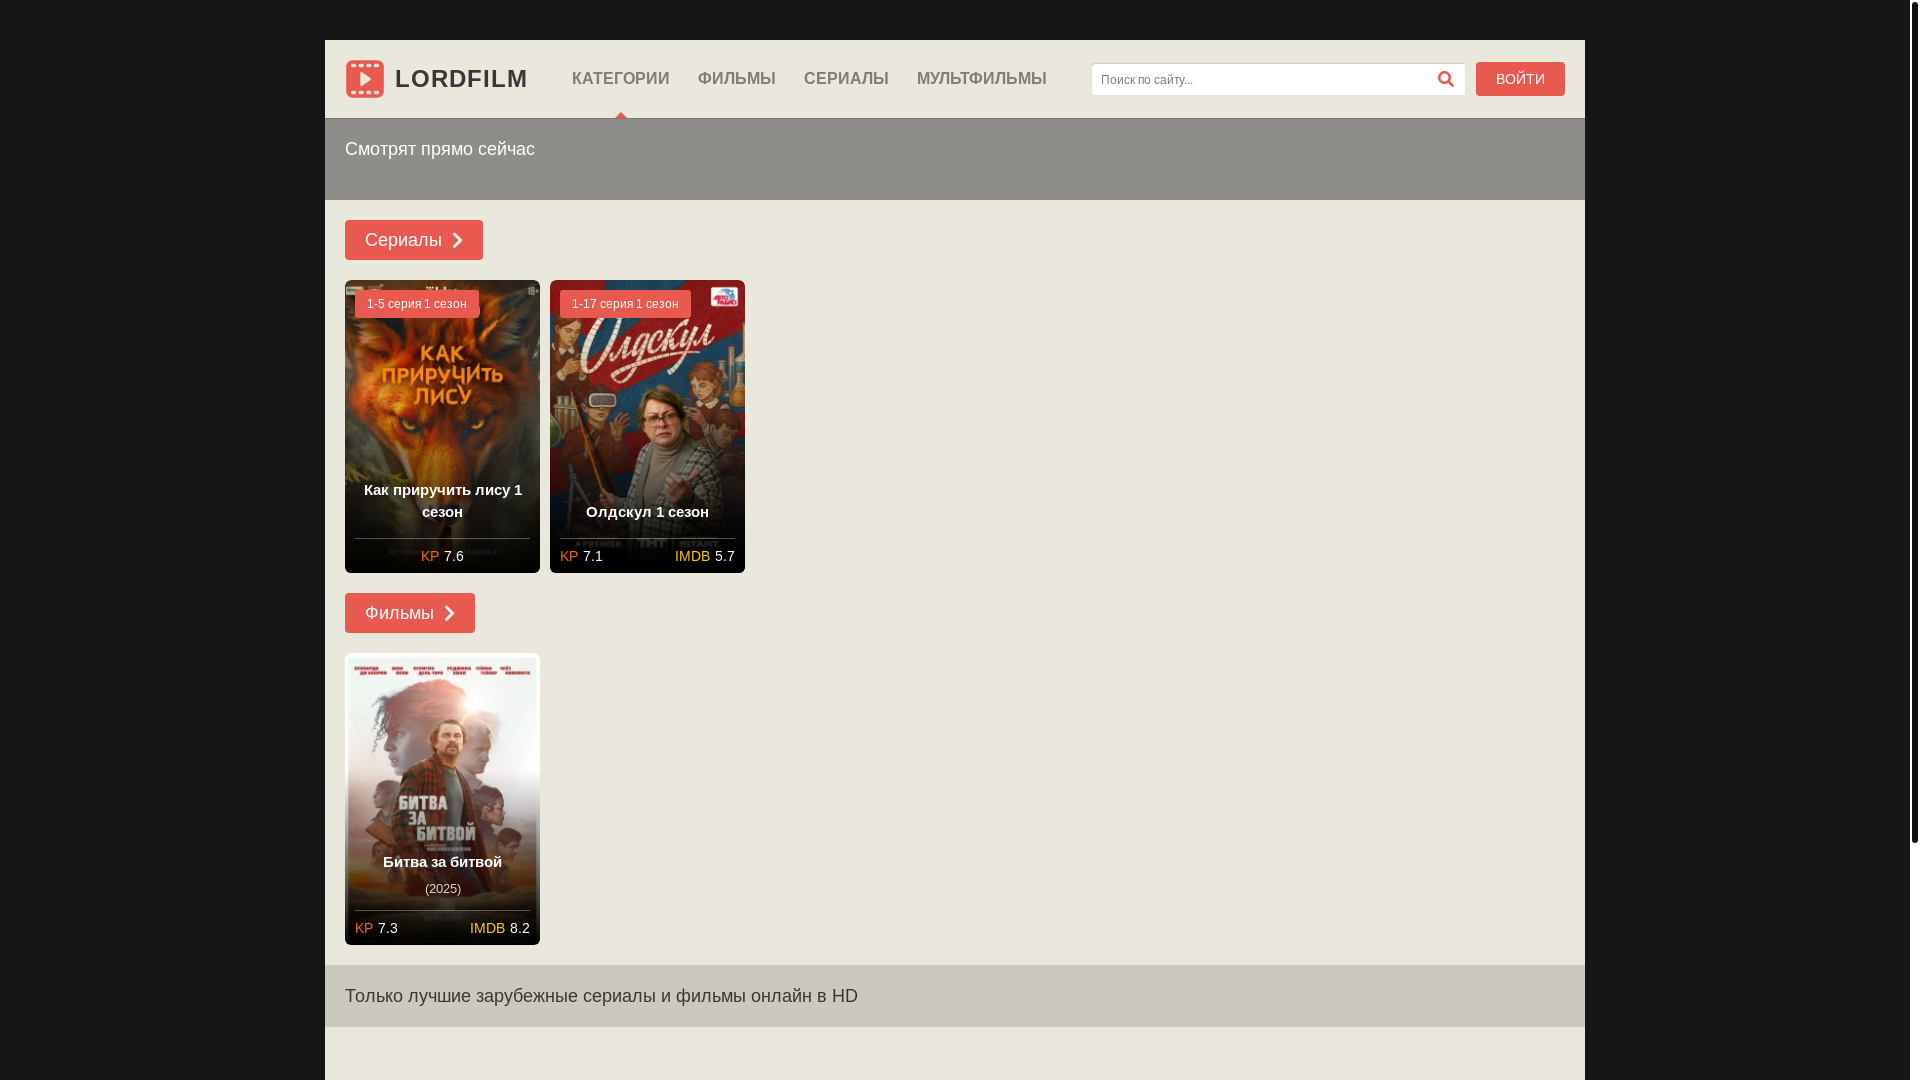Click the (2025) year label
Viewport: 1920px width, 1080px height.
442,889
